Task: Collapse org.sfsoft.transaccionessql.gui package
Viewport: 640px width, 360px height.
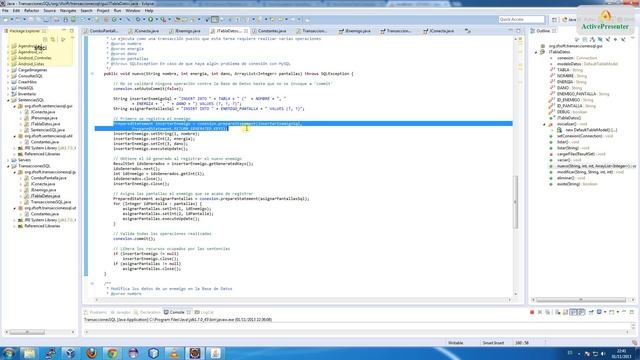Action: pyautogui.click(x=15, y=172)
